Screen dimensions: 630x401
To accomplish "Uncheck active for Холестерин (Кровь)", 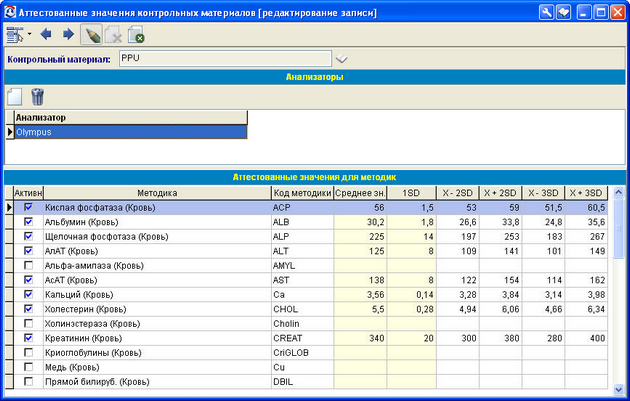I will click(x=28, y=309).
